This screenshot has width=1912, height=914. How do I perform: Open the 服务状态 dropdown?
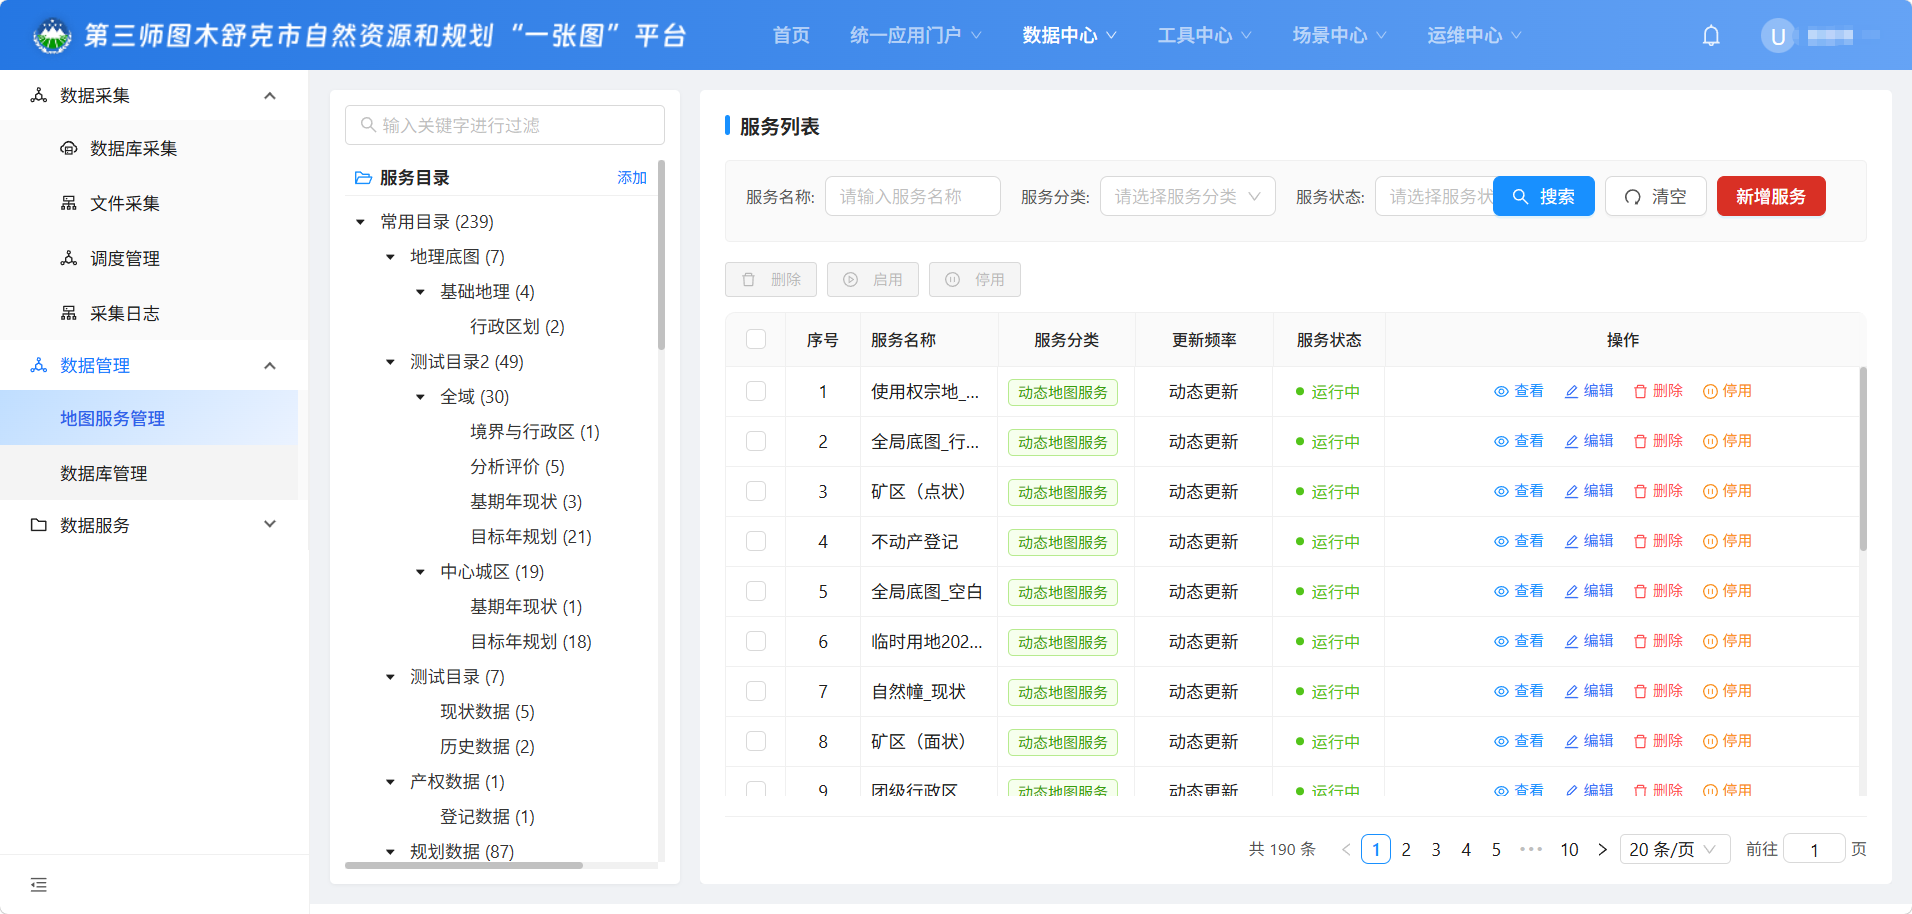tap(1435, 196)
